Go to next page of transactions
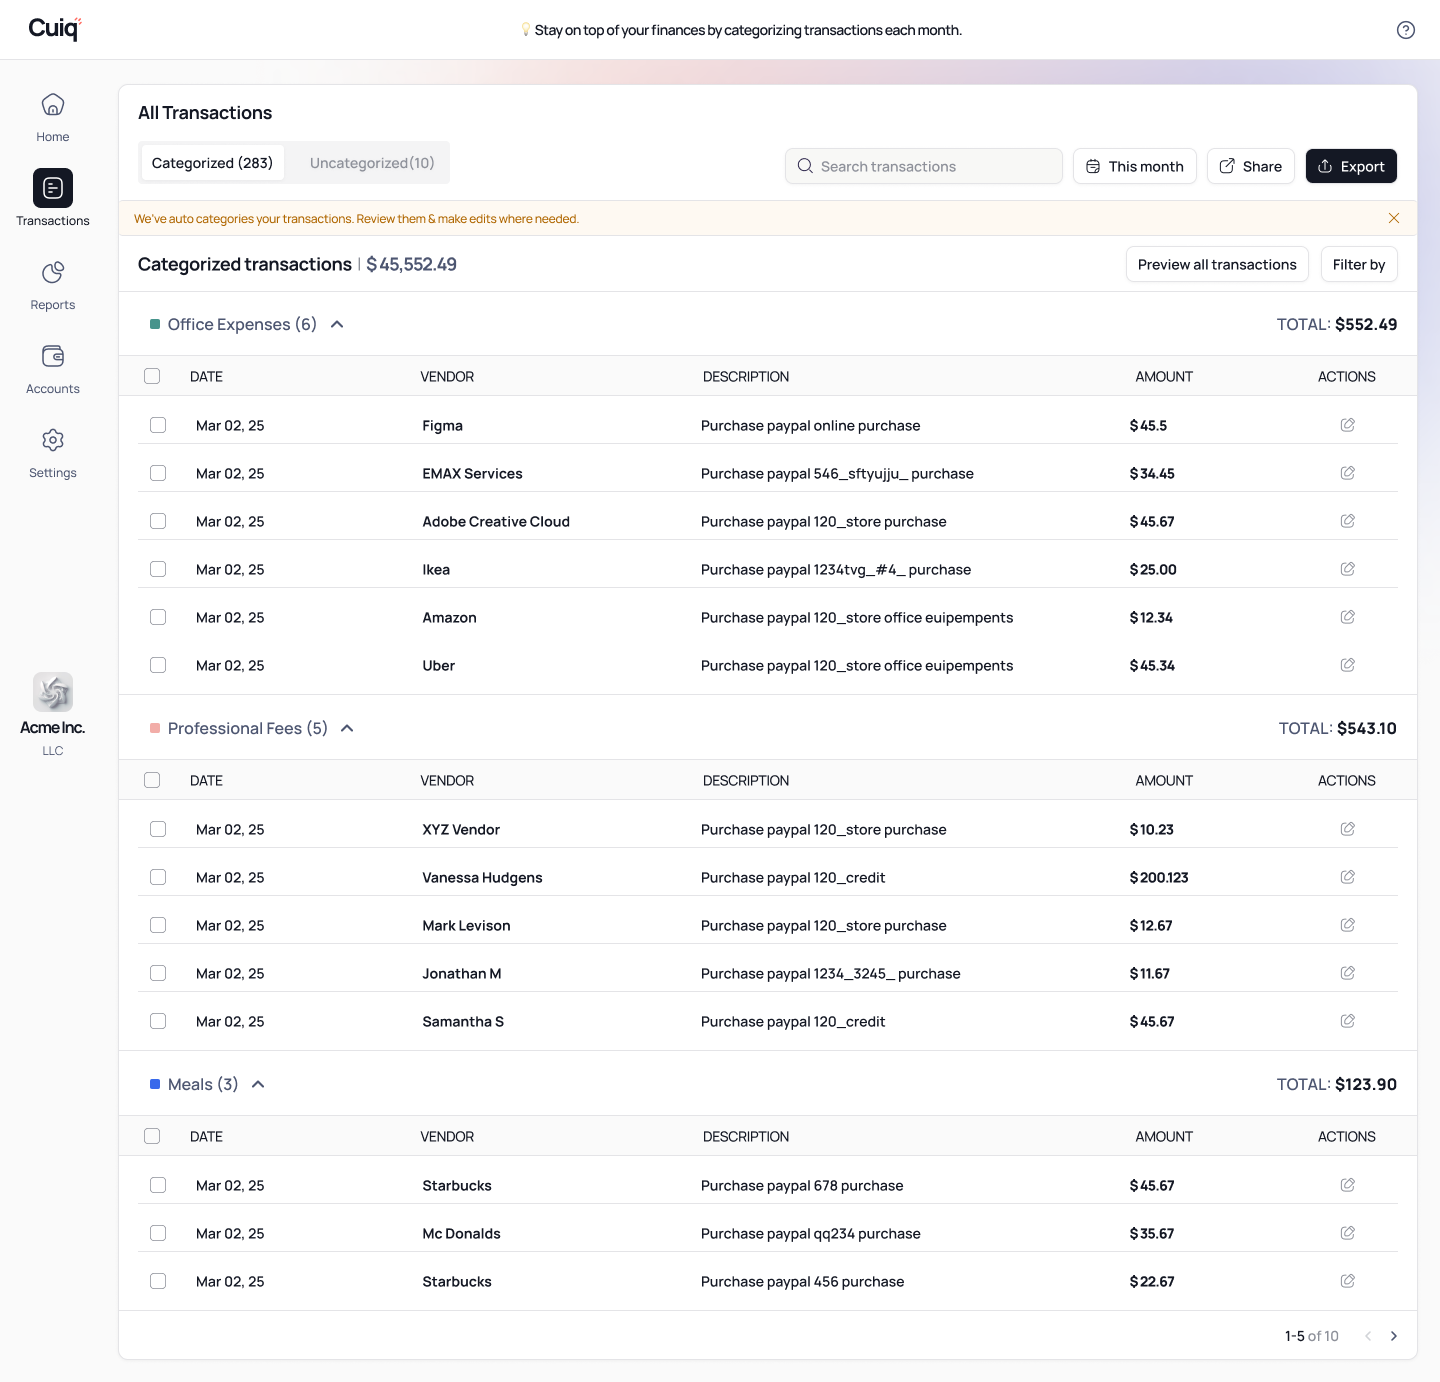Image resolution: width=1440 pixels, height=1382 pixels. (x=1394, y=1336)
